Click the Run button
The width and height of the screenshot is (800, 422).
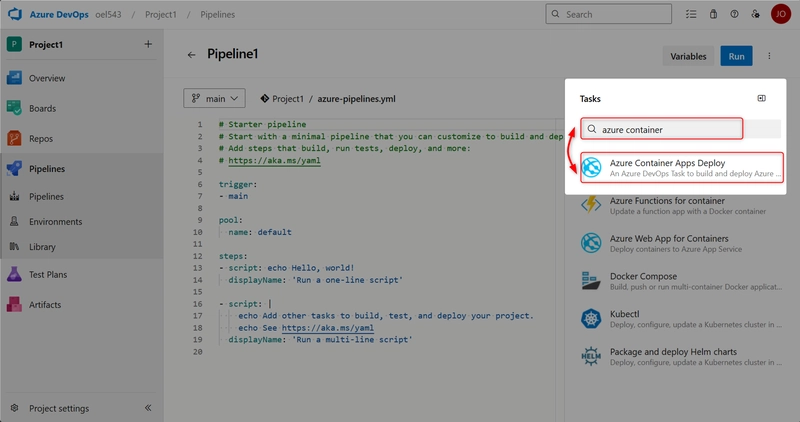736,56
